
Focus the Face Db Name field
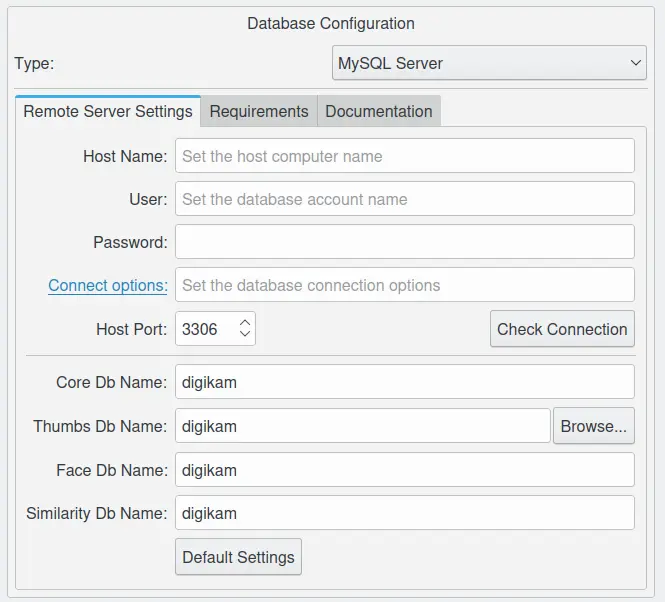405,470
